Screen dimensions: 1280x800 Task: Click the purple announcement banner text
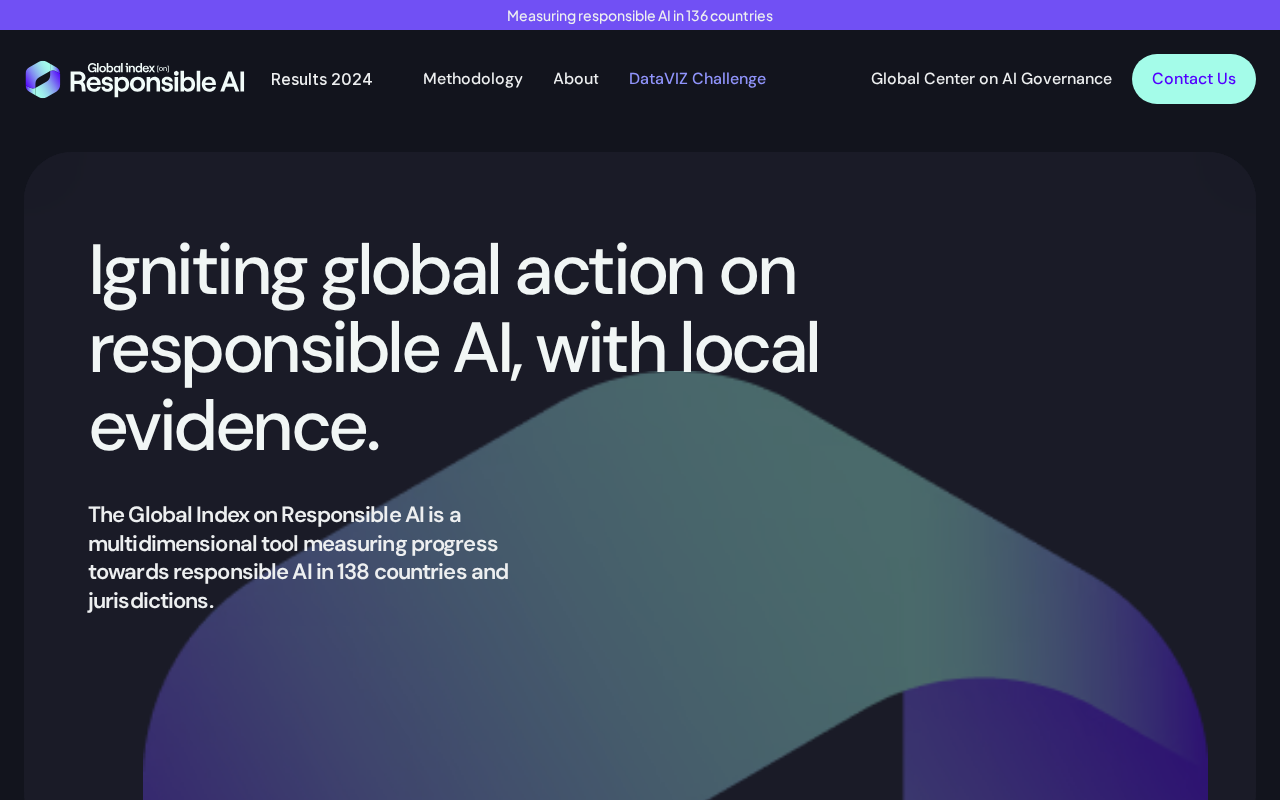coord(639,15)
